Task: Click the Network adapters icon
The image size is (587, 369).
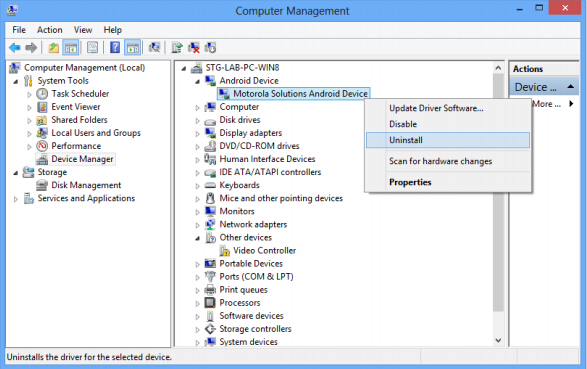Action: (210, 224)
